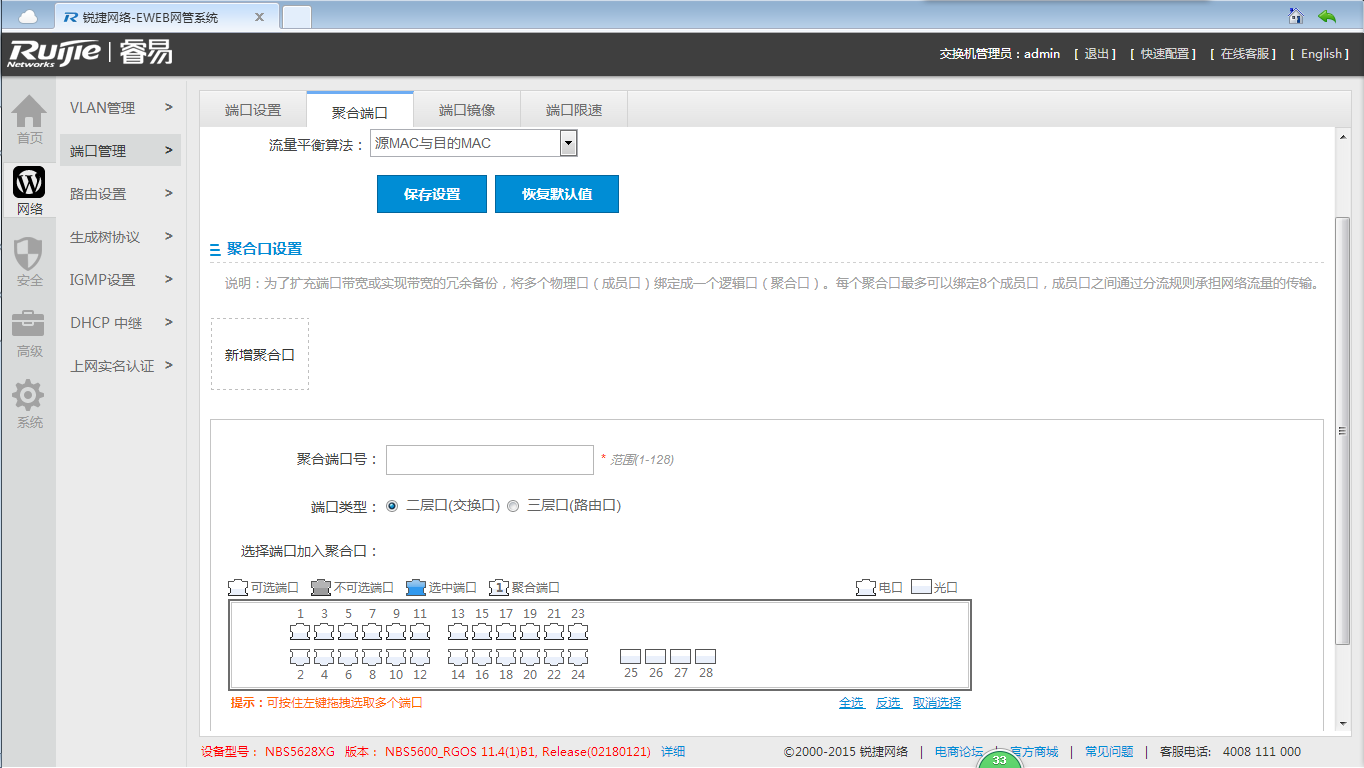This screenshot has width=1364, height=768.
Task: Switch language to English
Action: click(x=1320, y=54)
